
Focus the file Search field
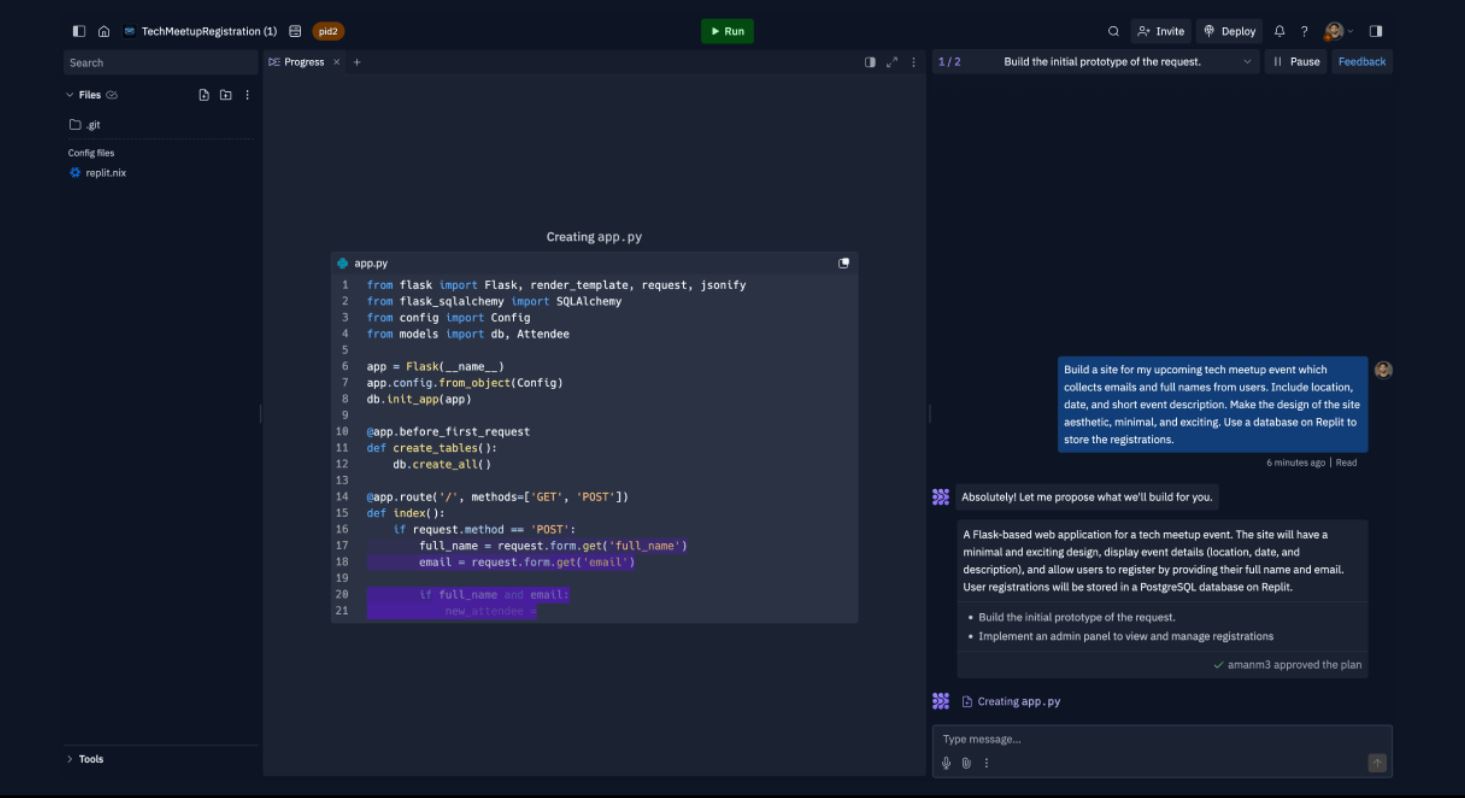[x=161, y=62]
